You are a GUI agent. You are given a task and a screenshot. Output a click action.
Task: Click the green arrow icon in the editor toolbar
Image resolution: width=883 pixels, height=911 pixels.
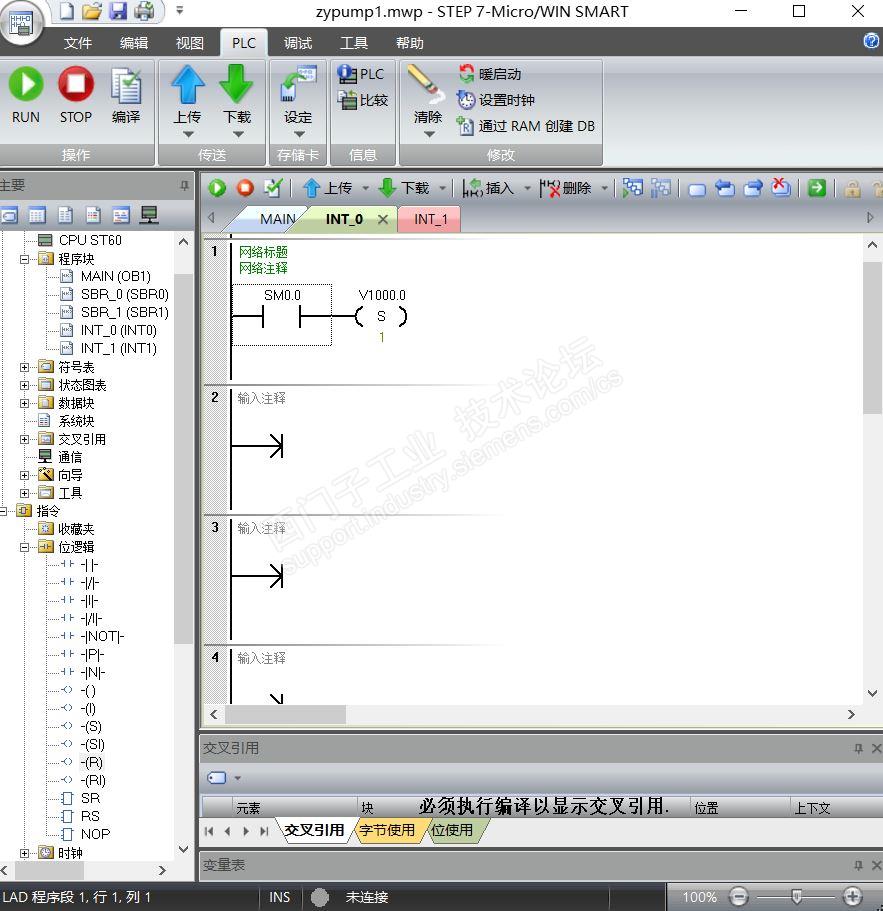point(817,188)
